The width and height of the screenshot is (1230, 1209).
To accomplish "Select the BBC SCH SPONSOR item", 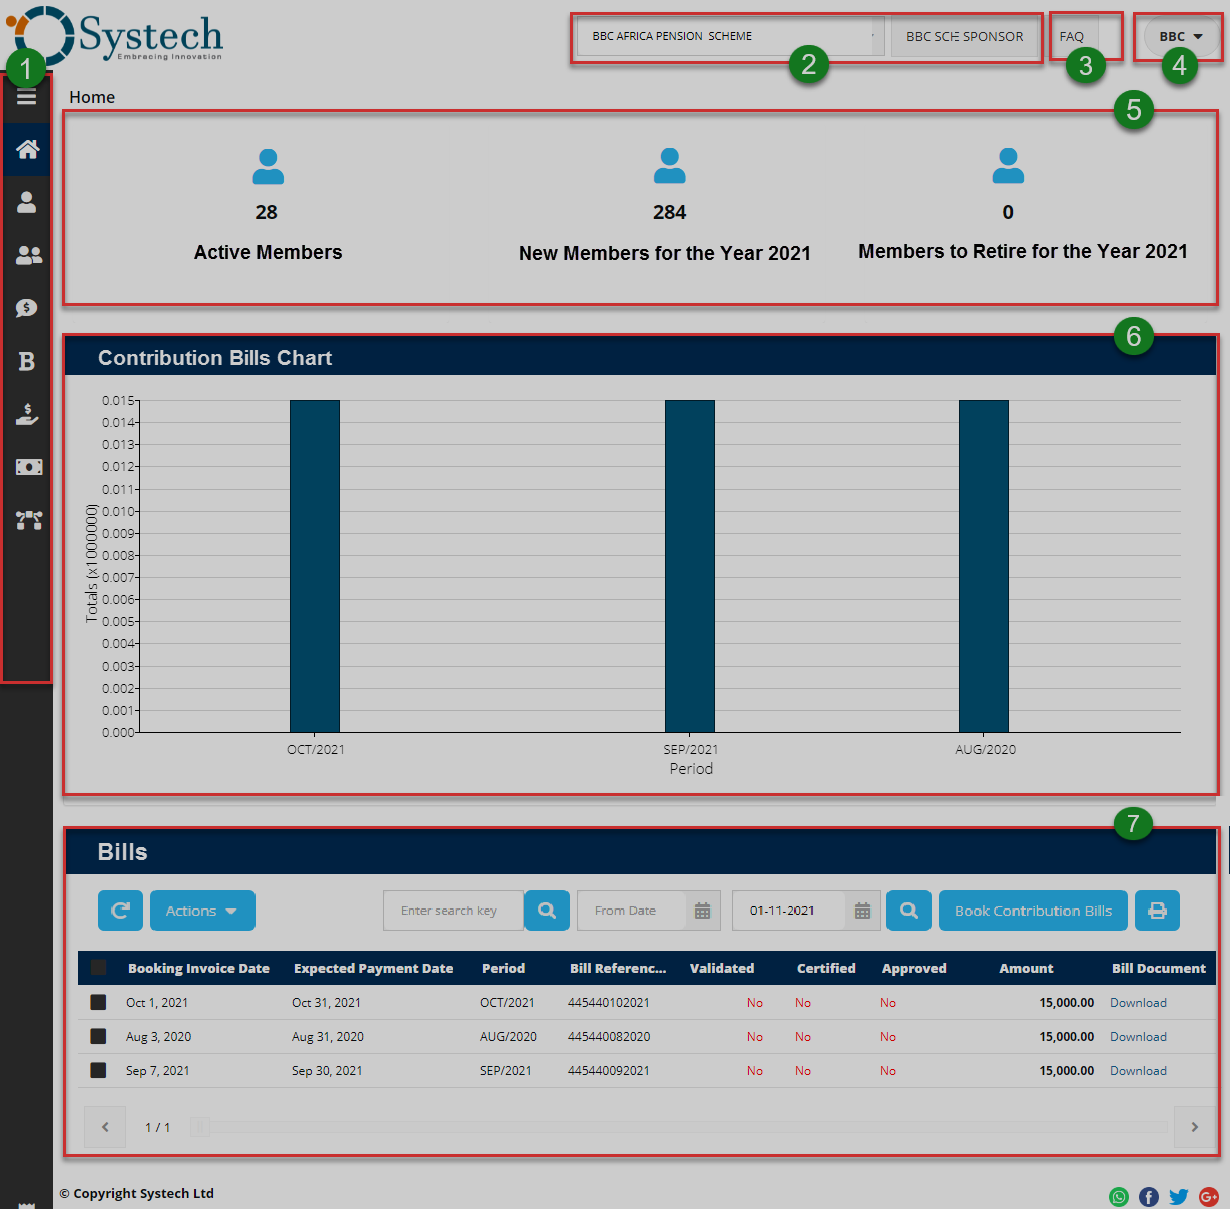I will coord(964,37).
